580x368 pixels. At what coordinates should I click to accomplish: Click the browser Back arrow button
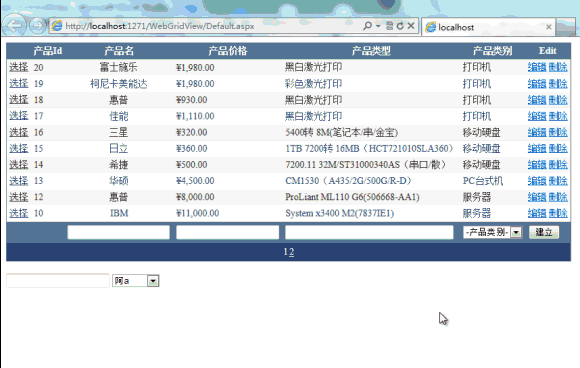[x=14, y=25]
